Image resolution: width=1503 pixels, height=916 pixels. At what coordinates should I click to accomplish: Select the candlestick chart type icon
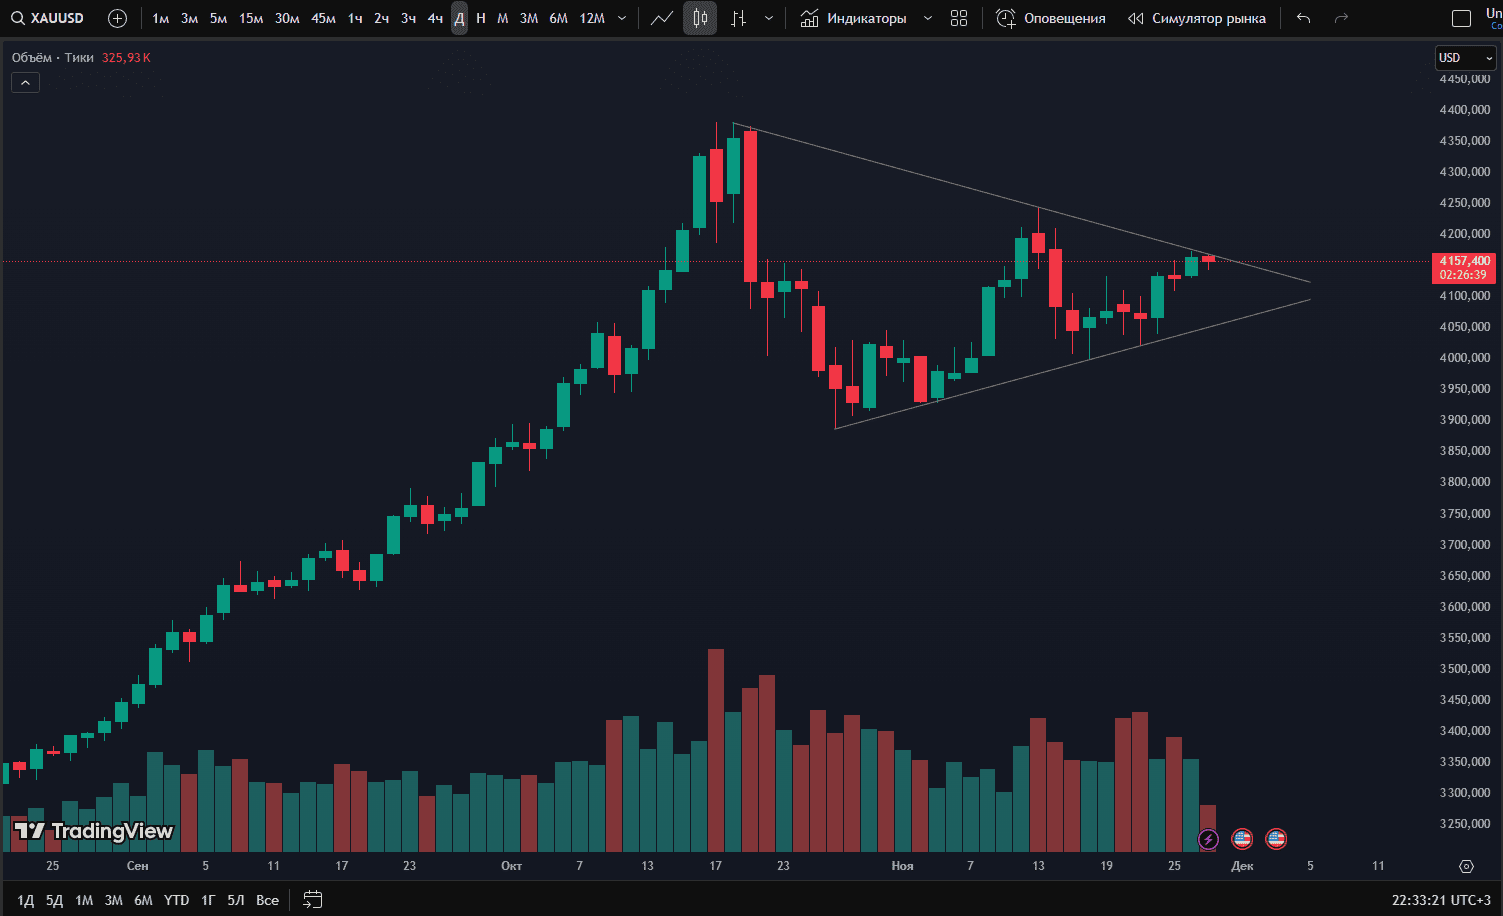coord(700,18)
